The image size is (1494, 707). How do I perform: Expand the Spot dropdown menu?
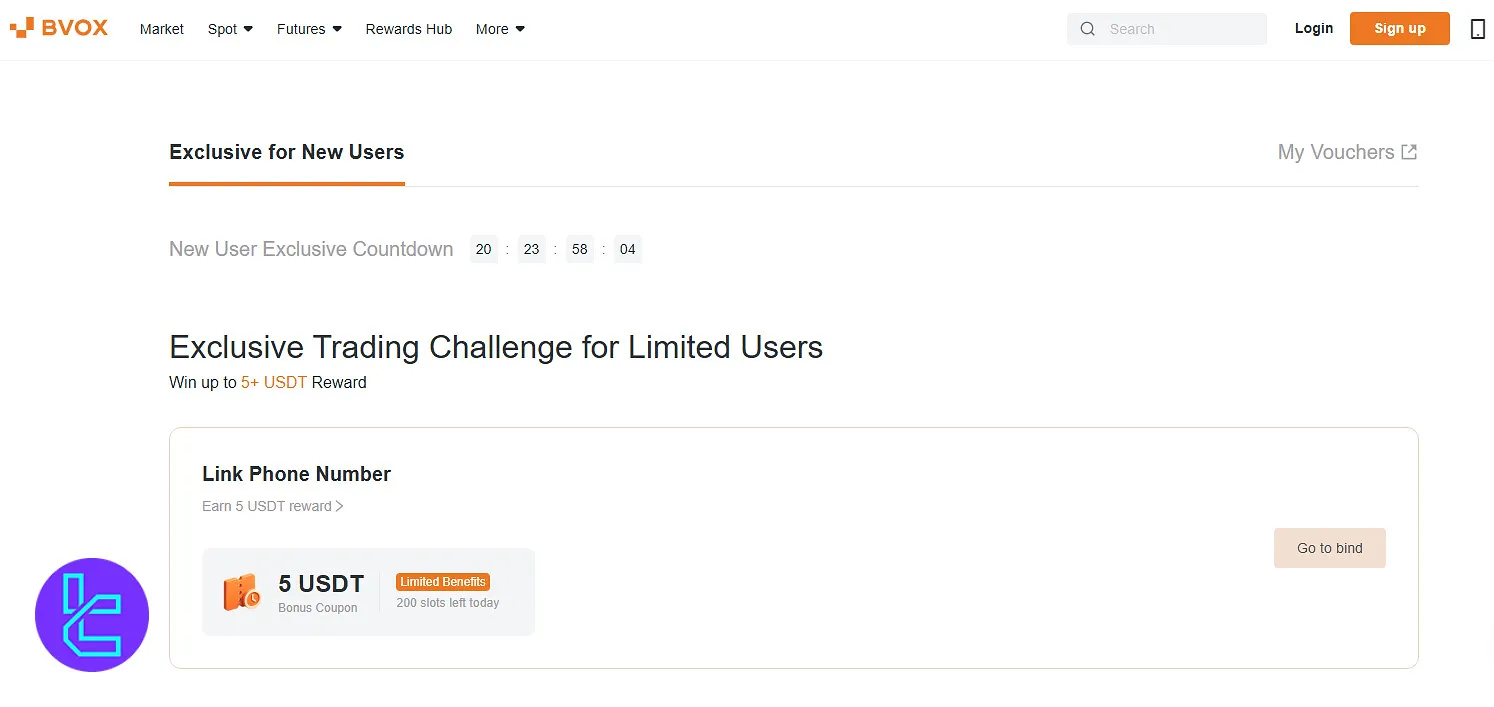(230, 29)
